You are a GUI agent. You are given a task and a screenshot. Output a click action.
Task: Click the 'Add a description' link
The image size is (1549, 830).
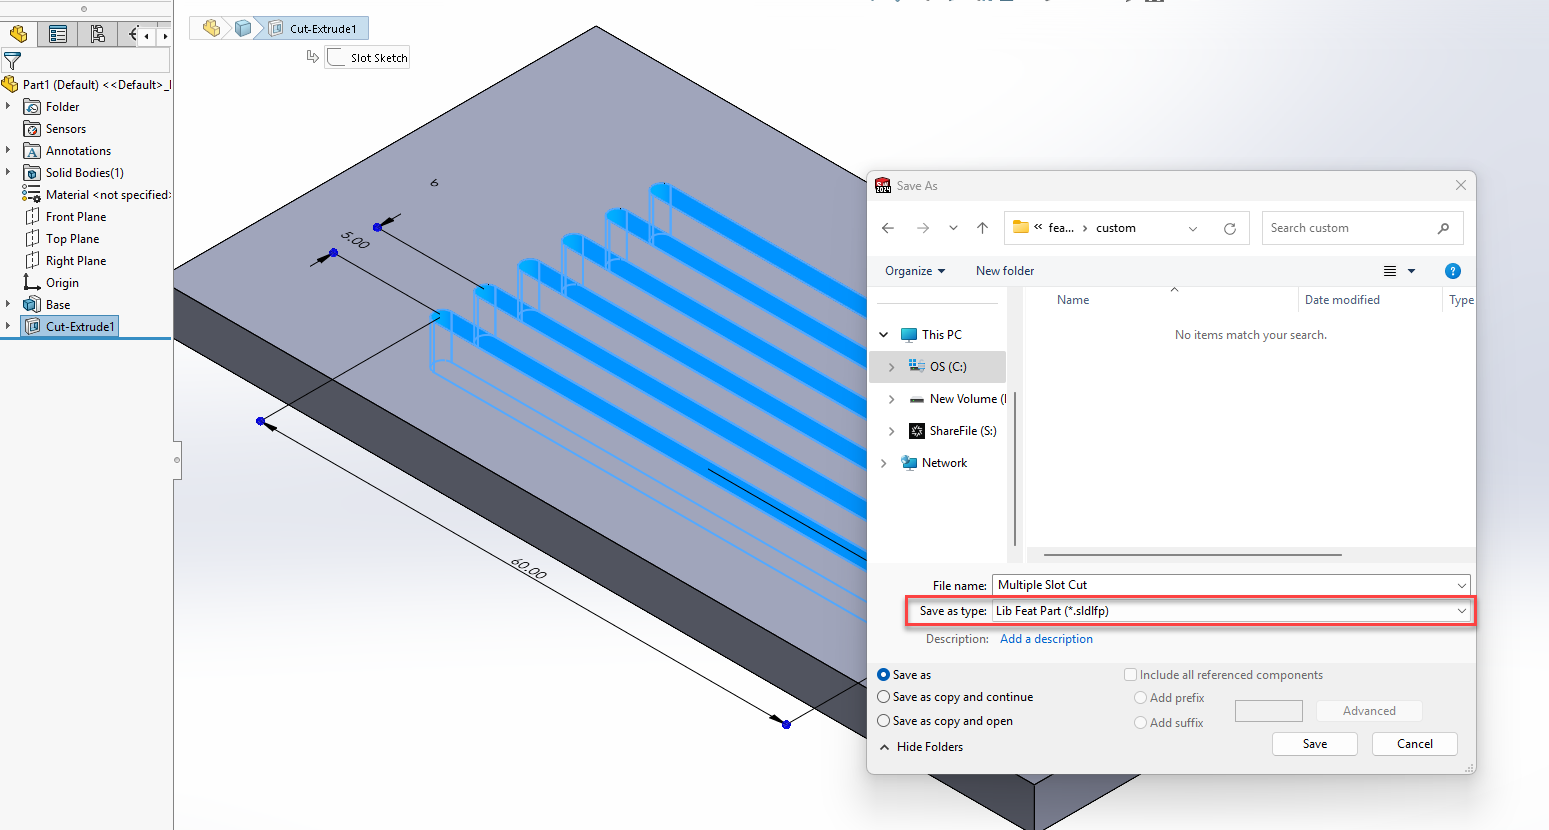pos(1046,639)
